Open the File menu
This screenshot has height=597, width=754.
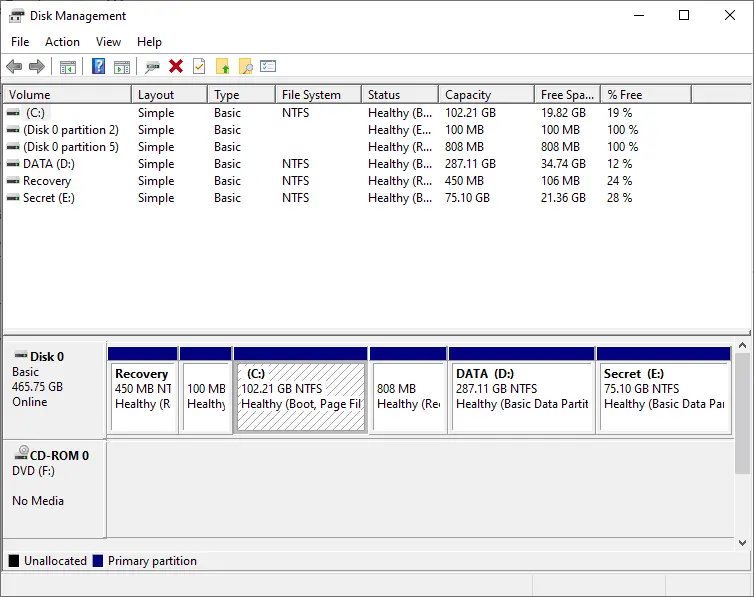20,42
